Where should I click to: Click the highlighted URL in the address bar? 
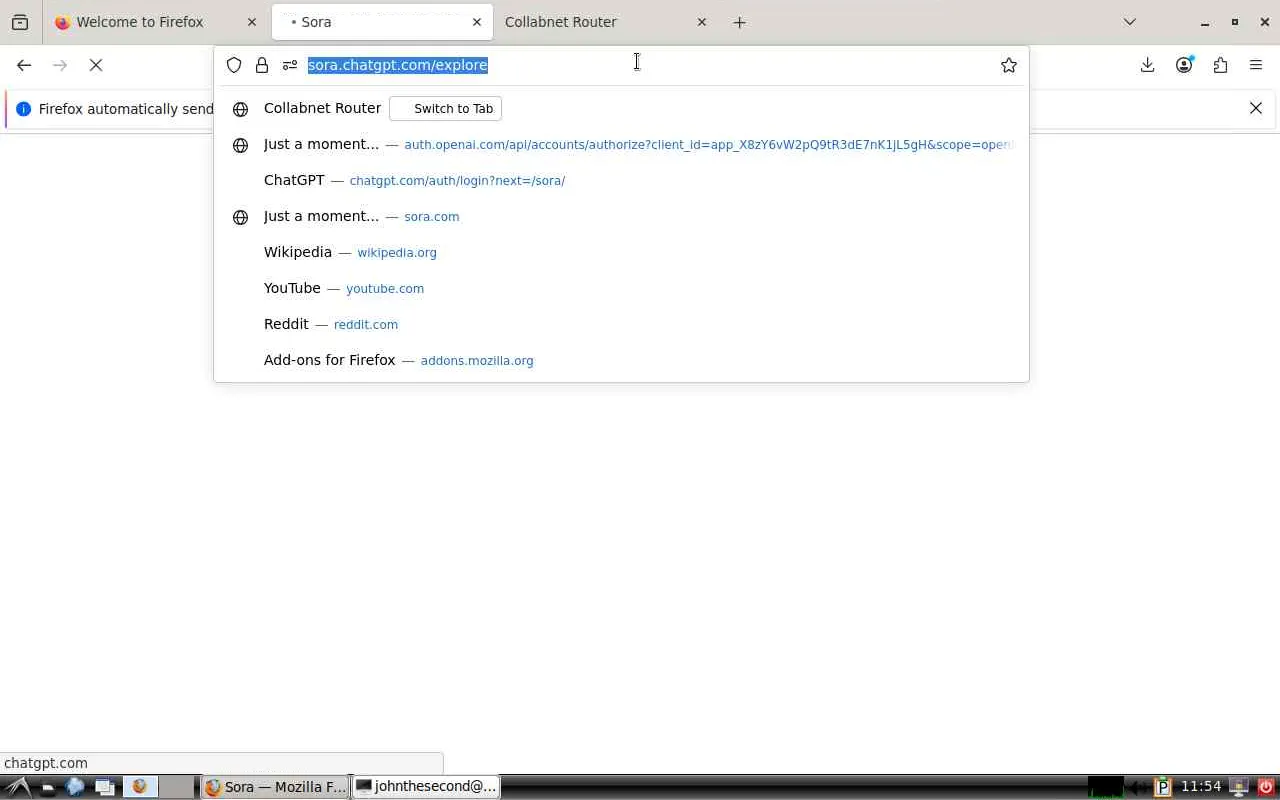pos(398,65)
